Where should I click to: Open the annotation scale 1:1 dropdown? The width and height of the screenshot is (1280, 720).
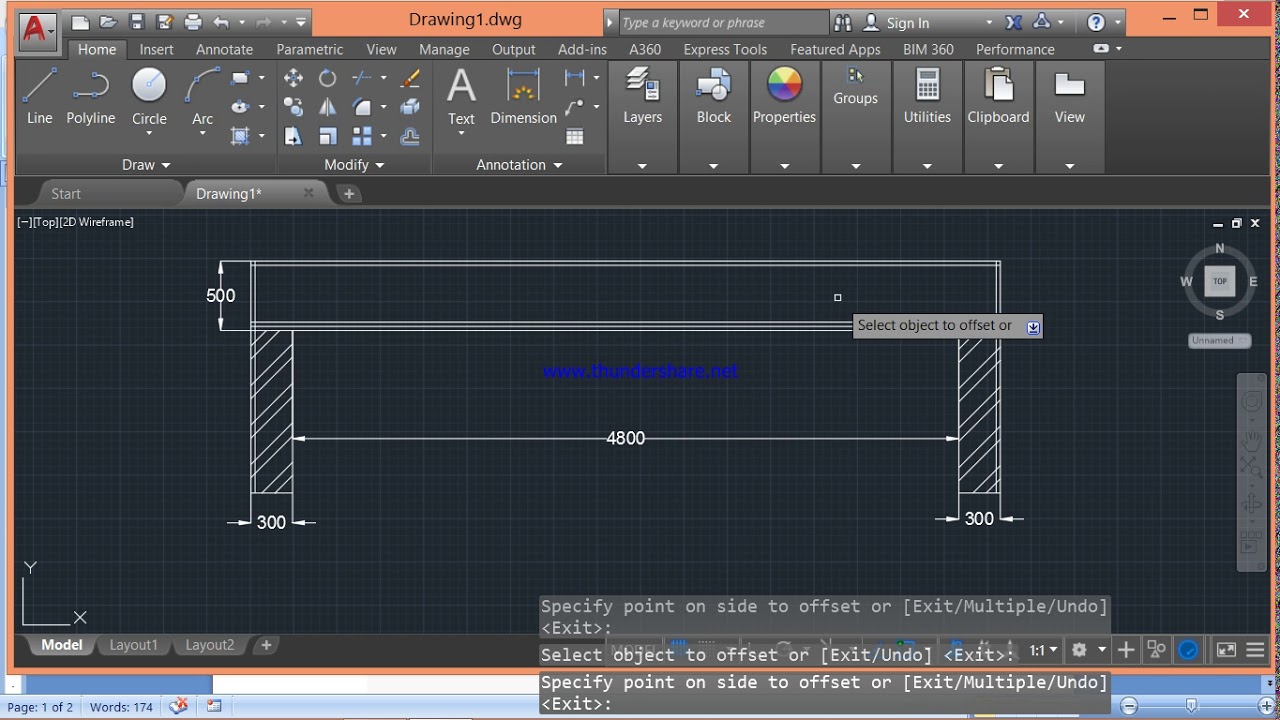(x=1043, y=650)
